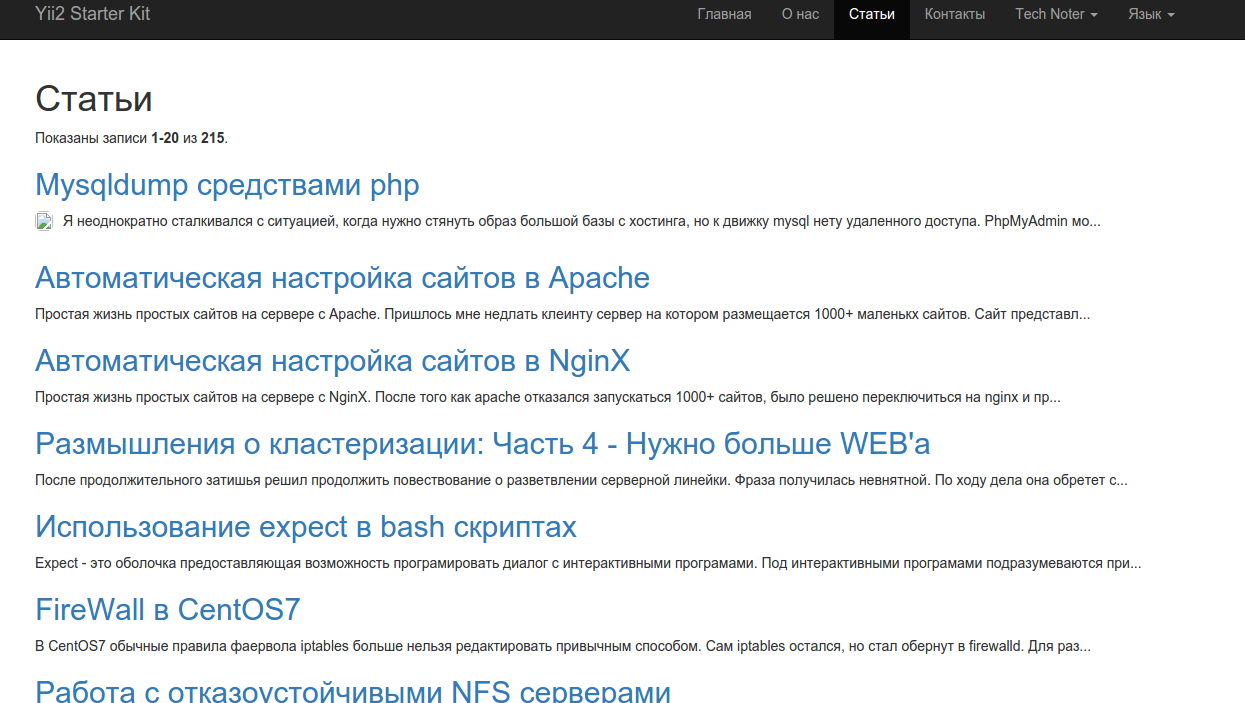Open article FireWall в CentOS7

tap(168, 609)
